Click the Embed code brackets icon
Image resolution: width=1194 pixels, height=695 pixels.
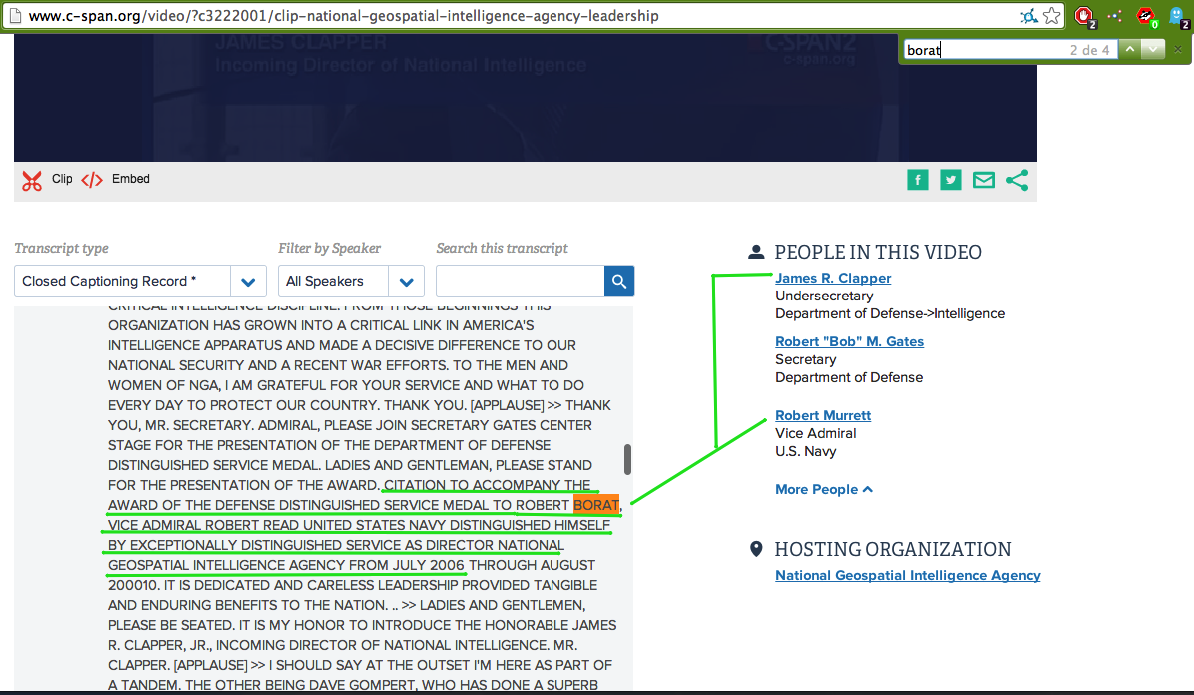(x=92, y=180)
